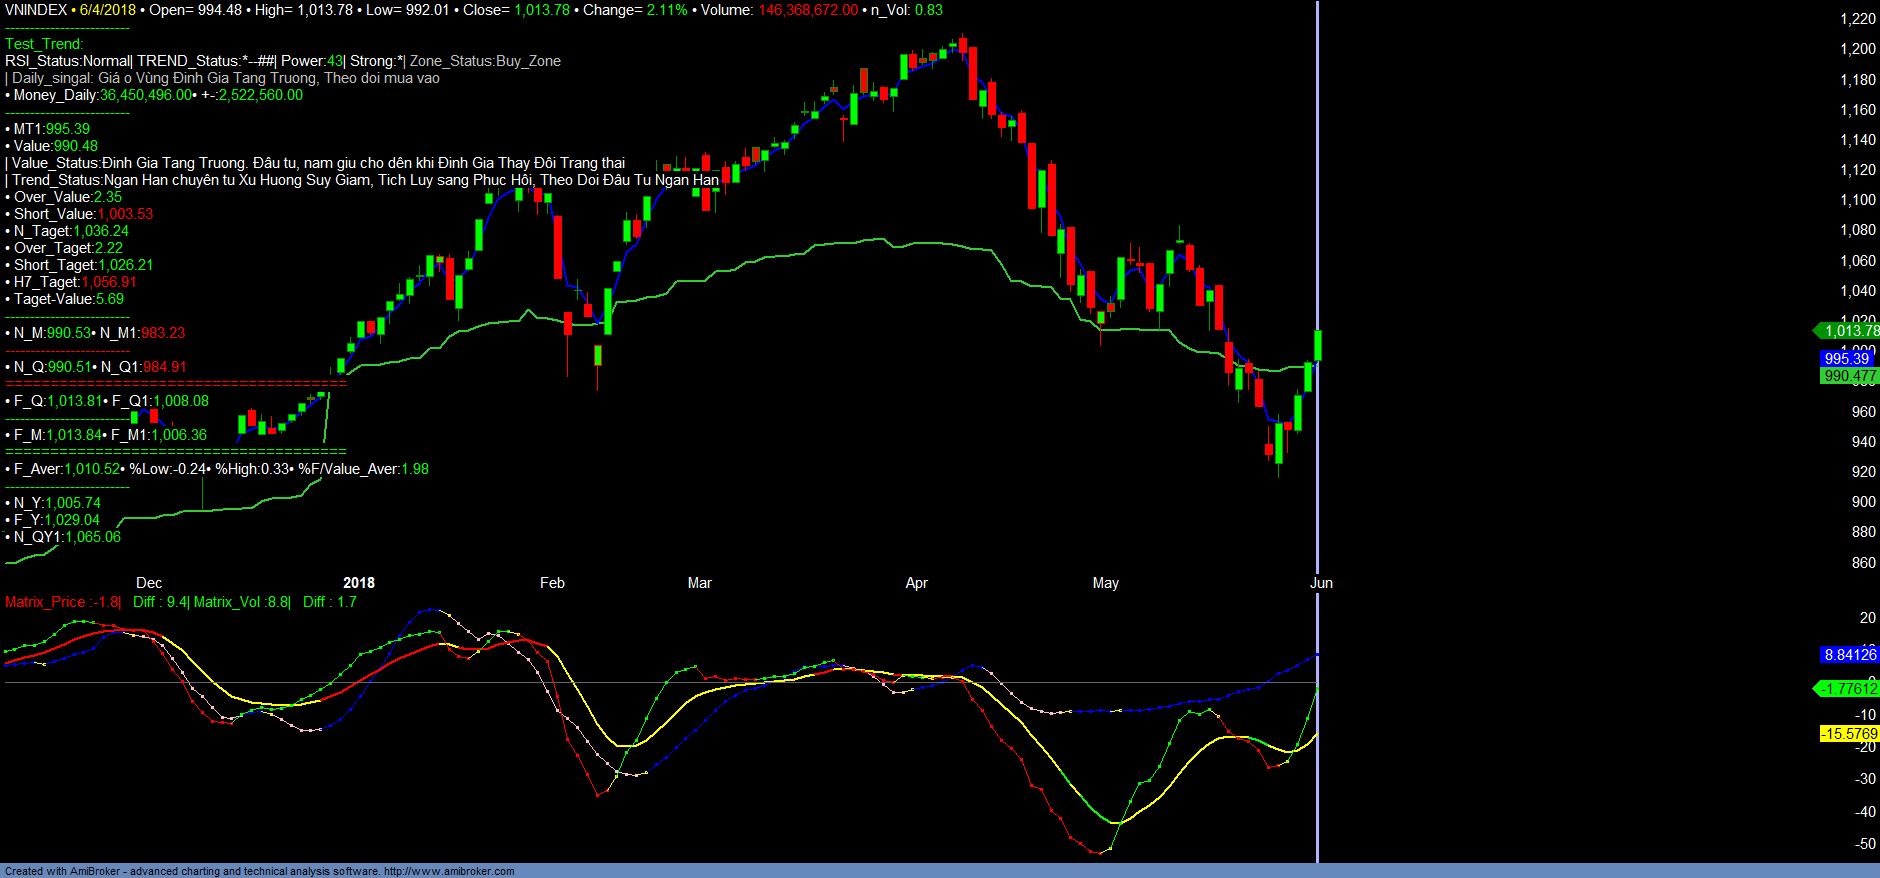The width and height of the screenshot is (1880, 878).
Task: Click the 6/4/2018 date in the chart title
Action: point(107,10)
